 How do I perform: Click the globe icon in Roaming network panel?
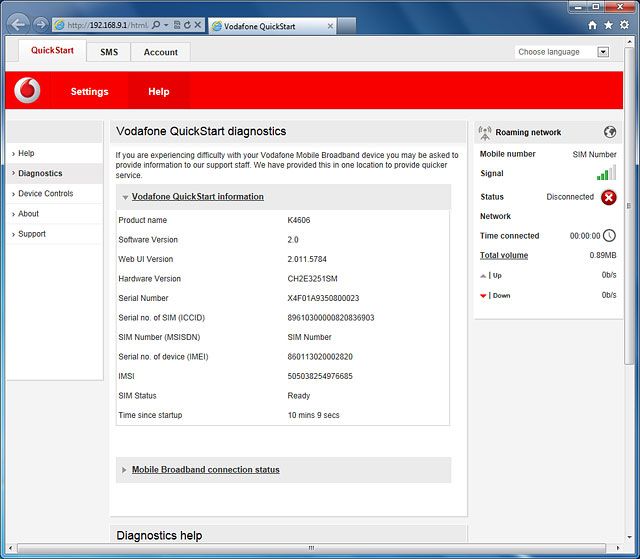[x=610, y=132]
